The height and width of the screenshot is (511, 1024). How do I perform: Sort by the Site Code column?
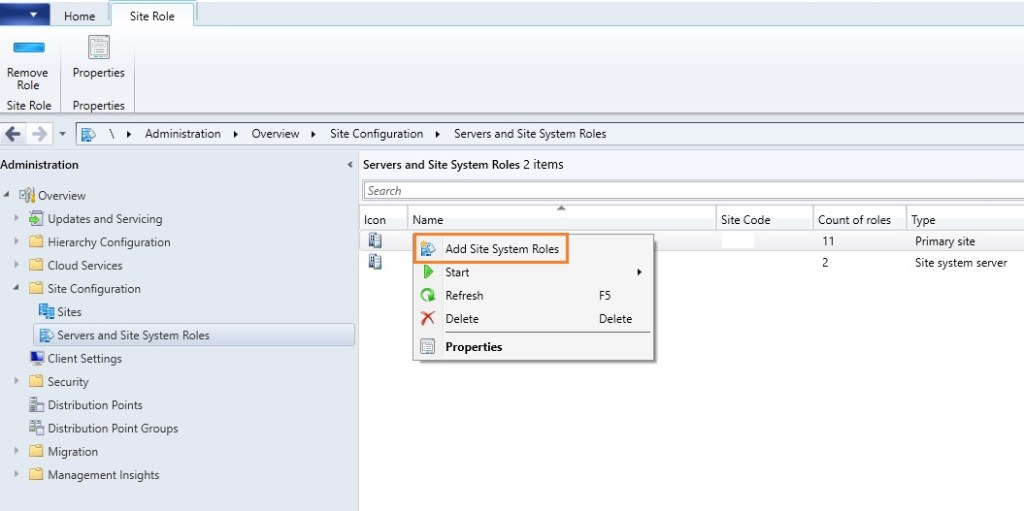(x=765, y=220)
